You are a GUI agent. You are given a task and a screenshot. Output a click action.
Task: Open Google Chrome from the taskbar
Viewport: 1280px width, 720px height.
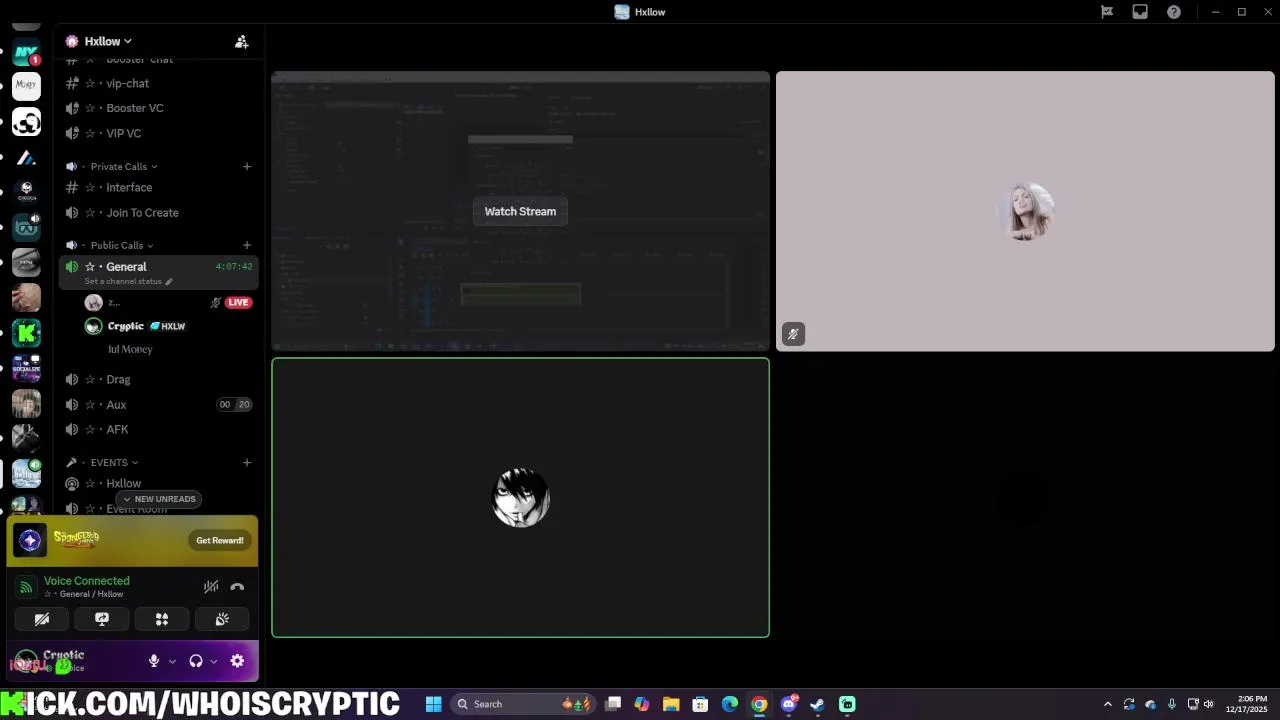click(x=759, y=704)
